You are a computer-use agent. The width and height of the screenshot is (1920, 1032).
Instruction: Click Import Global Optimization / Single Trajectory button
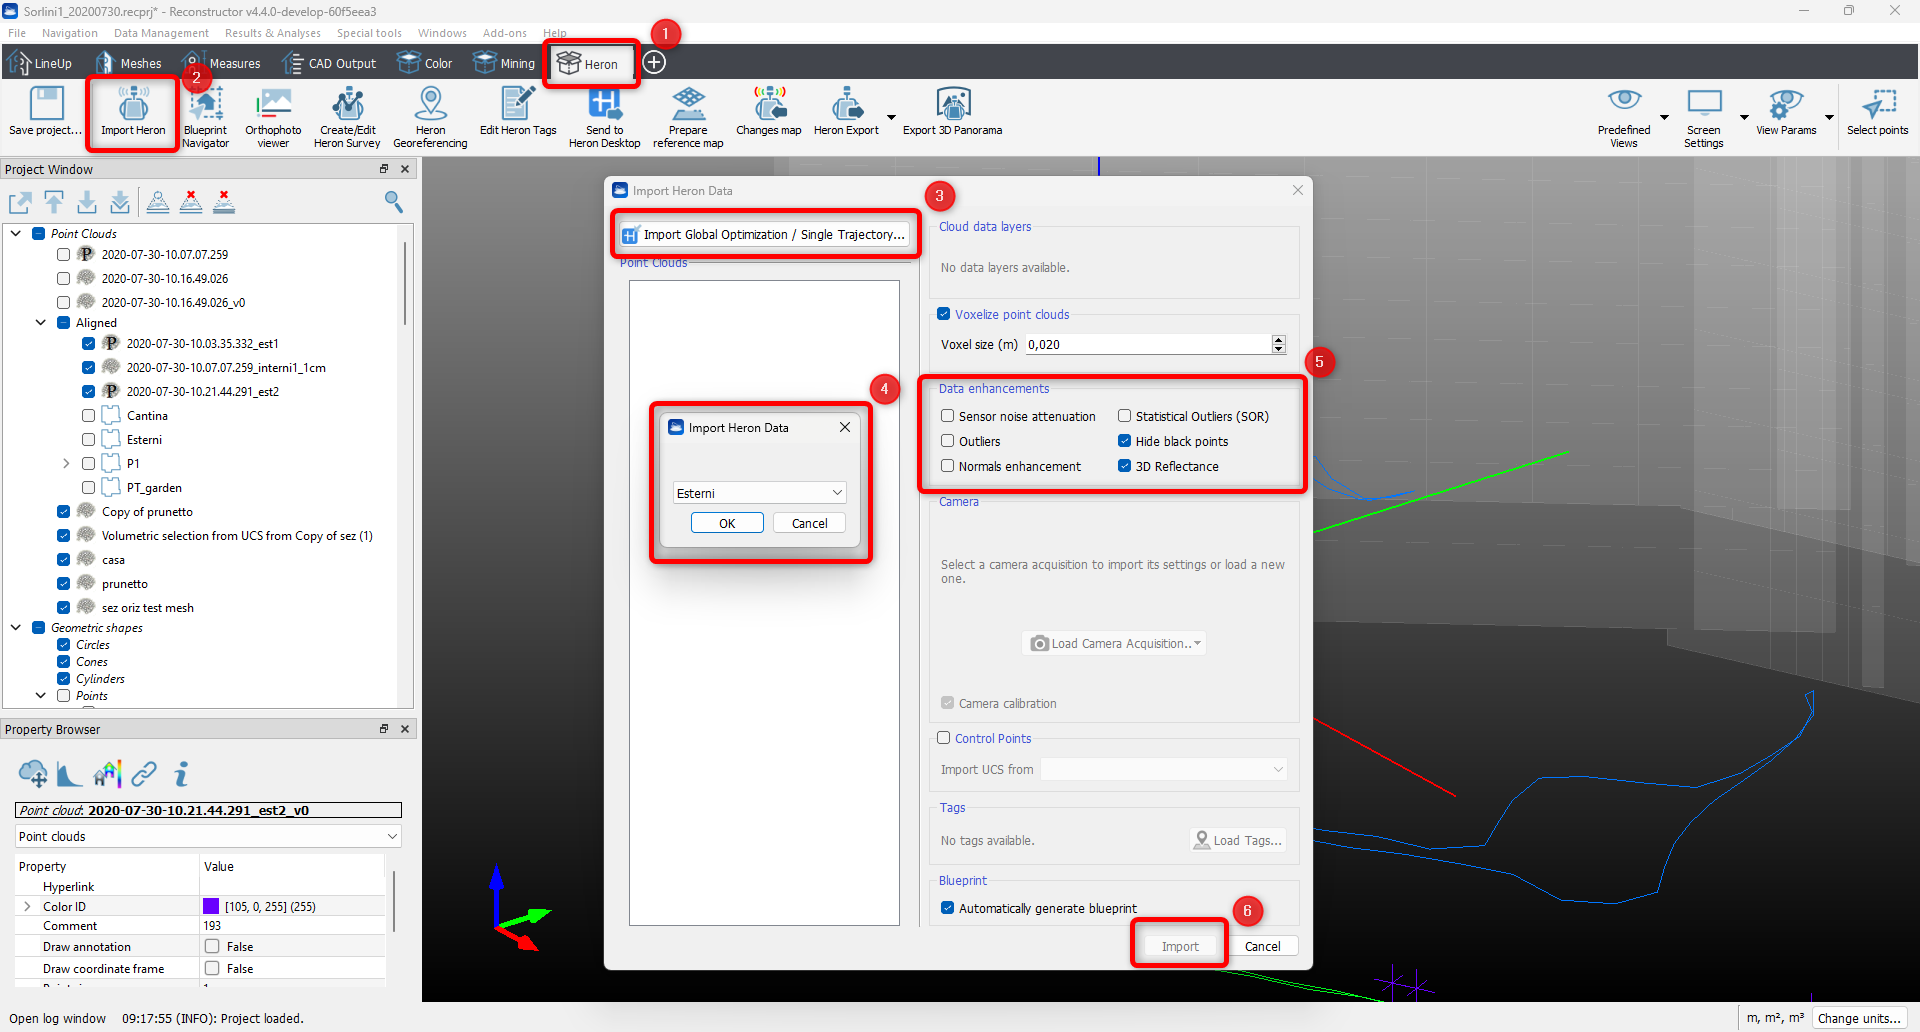(x=764, y=235)
